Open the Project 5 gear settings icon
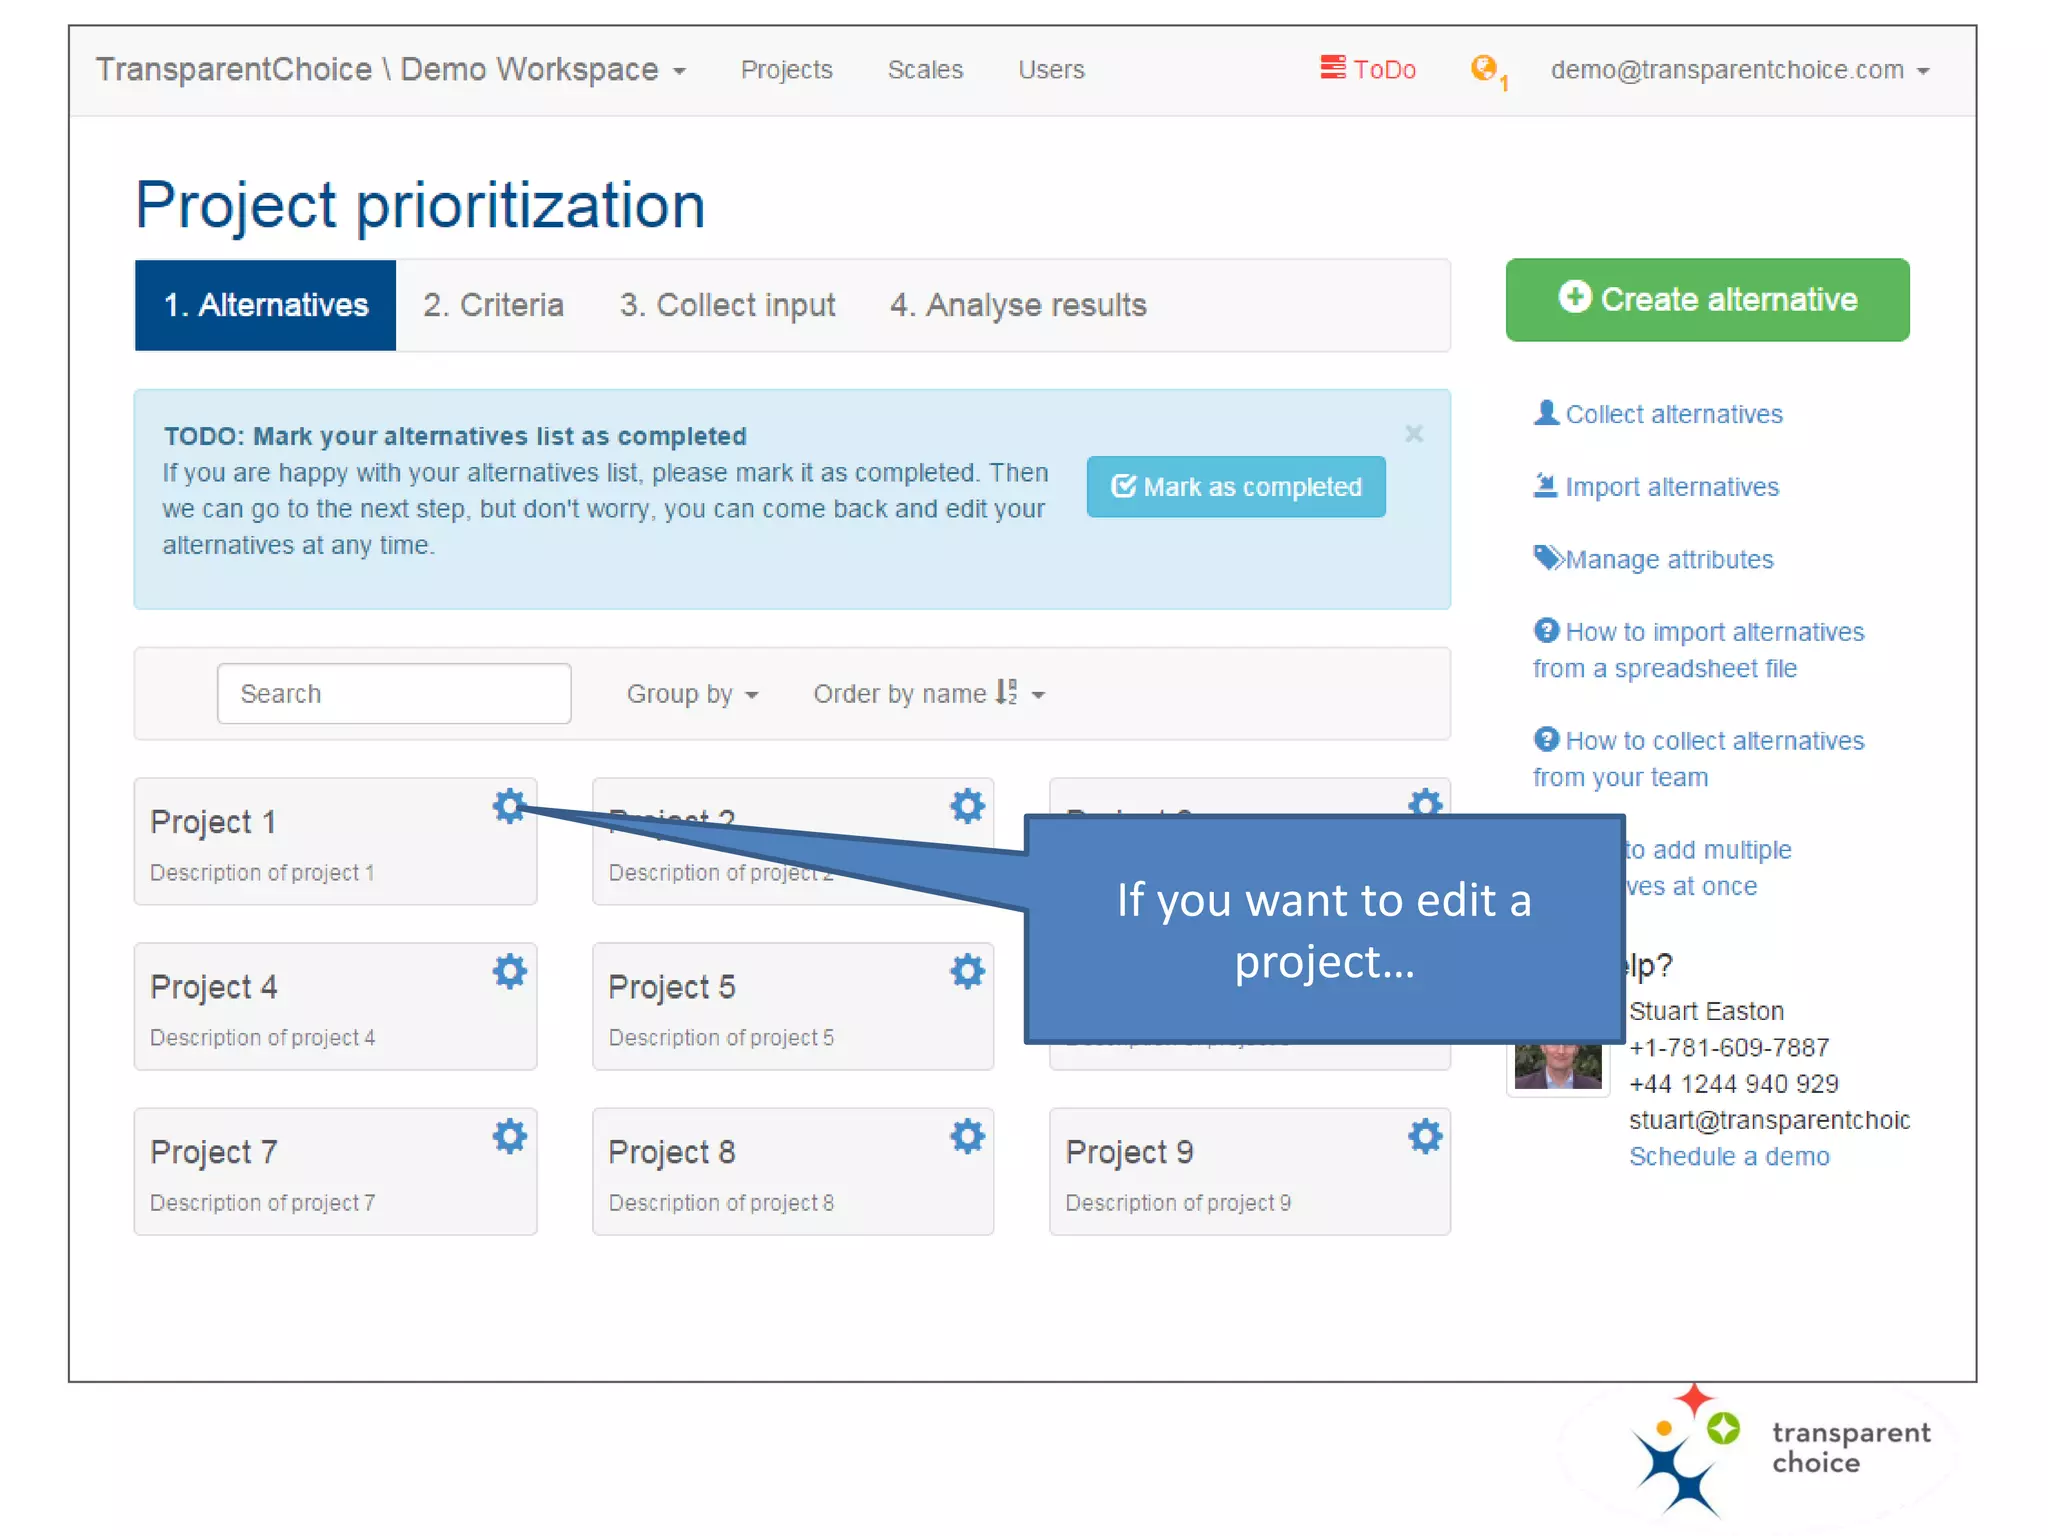Image resolution: width=2048 pixels, height=1536 pixels. point(967,970)
